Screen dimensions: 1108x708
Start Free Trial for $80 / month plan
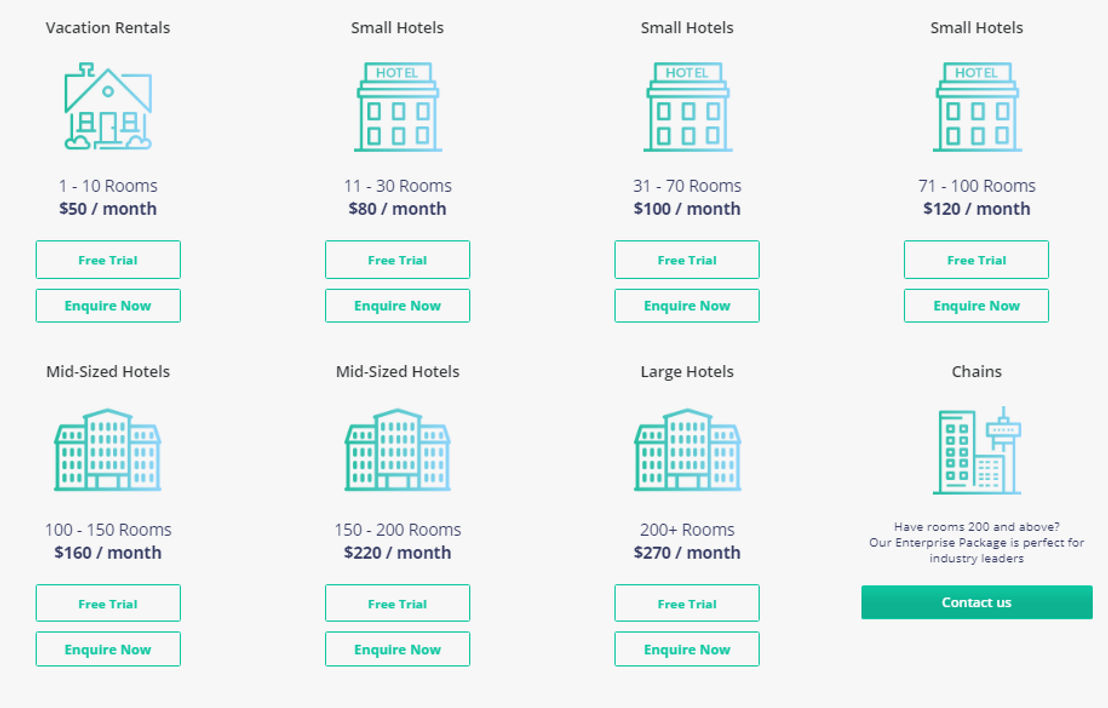(398, 259)
